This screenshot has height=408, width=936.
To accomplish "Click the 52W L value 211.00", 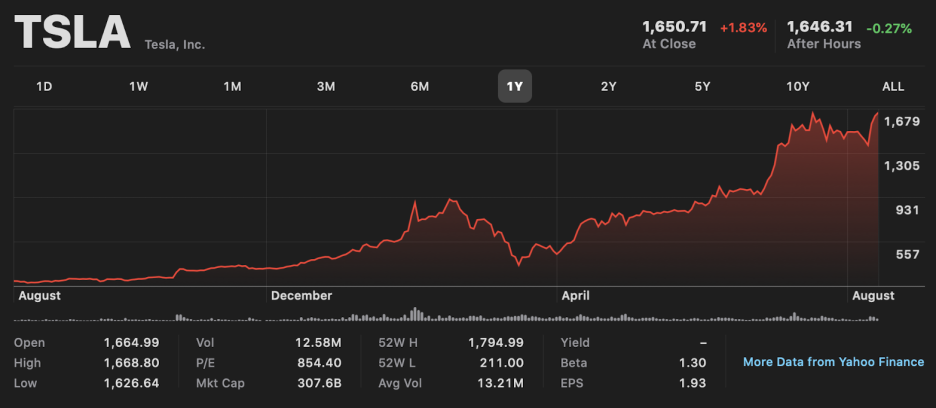I will click(x=501, y=363).
